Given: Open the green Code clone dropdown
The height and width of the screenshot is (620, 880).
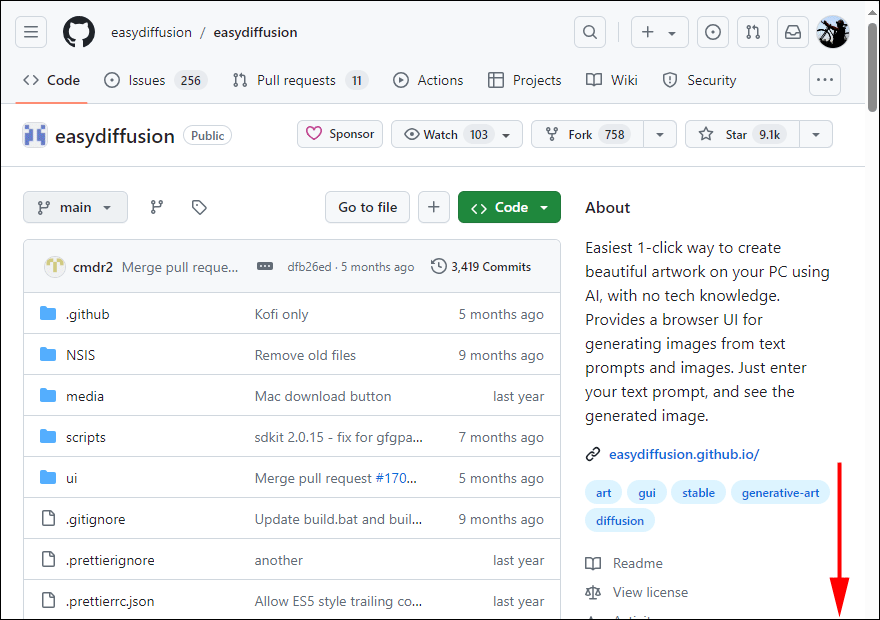Looking at the screenshot, I should click(x=509, y=207).
